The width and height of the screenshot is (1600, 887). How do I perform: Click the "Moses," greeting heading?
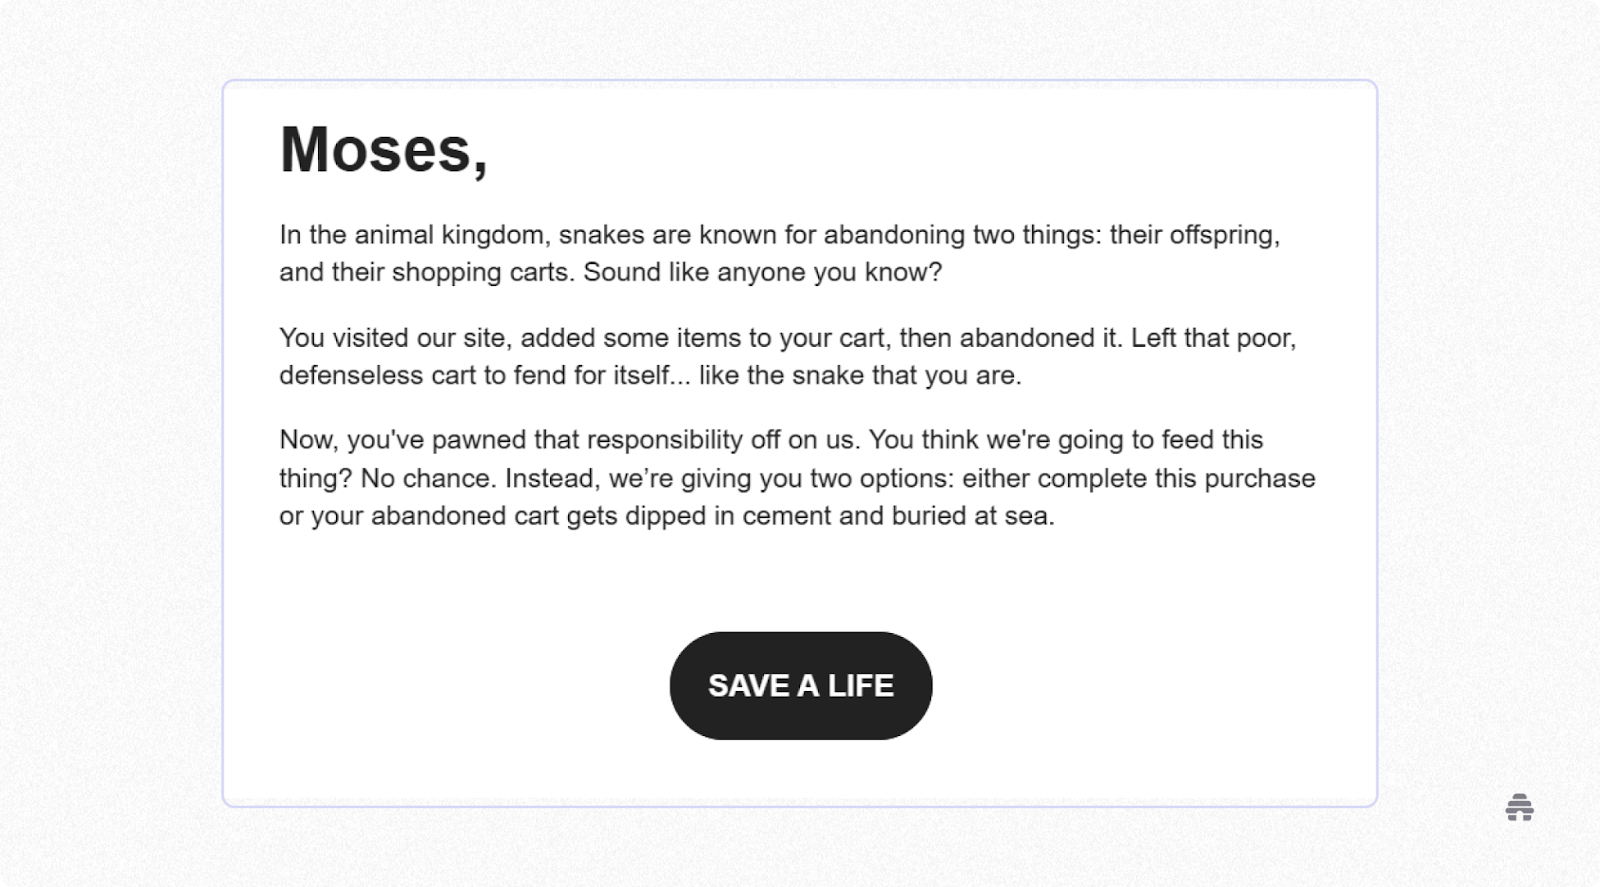(384, 150)
